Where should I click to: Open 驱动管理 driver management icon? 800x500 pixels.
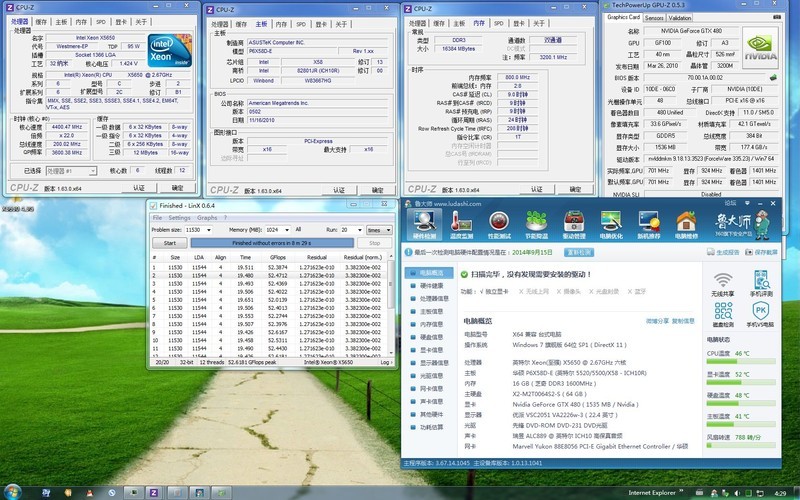[573, 224]
